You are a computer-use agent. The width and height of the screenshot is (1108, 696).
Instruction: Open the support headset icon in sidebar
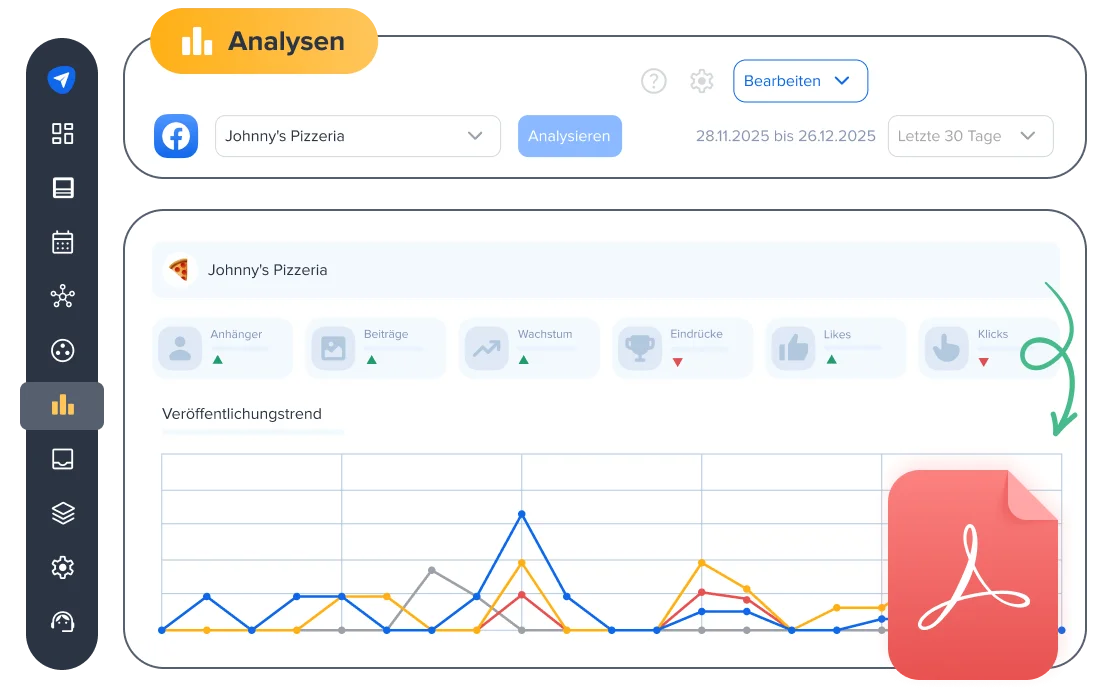click(x=62, y=621)
